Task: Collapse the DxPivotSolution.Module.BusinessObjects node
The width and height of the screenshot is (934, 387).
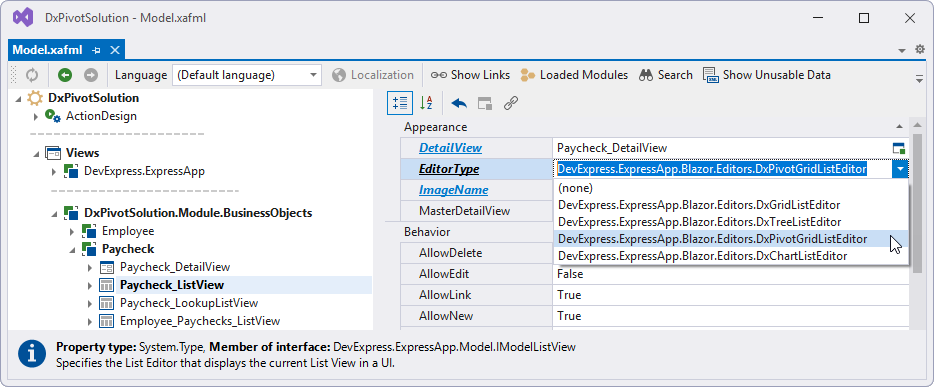Action: click(x=55, y=213)
